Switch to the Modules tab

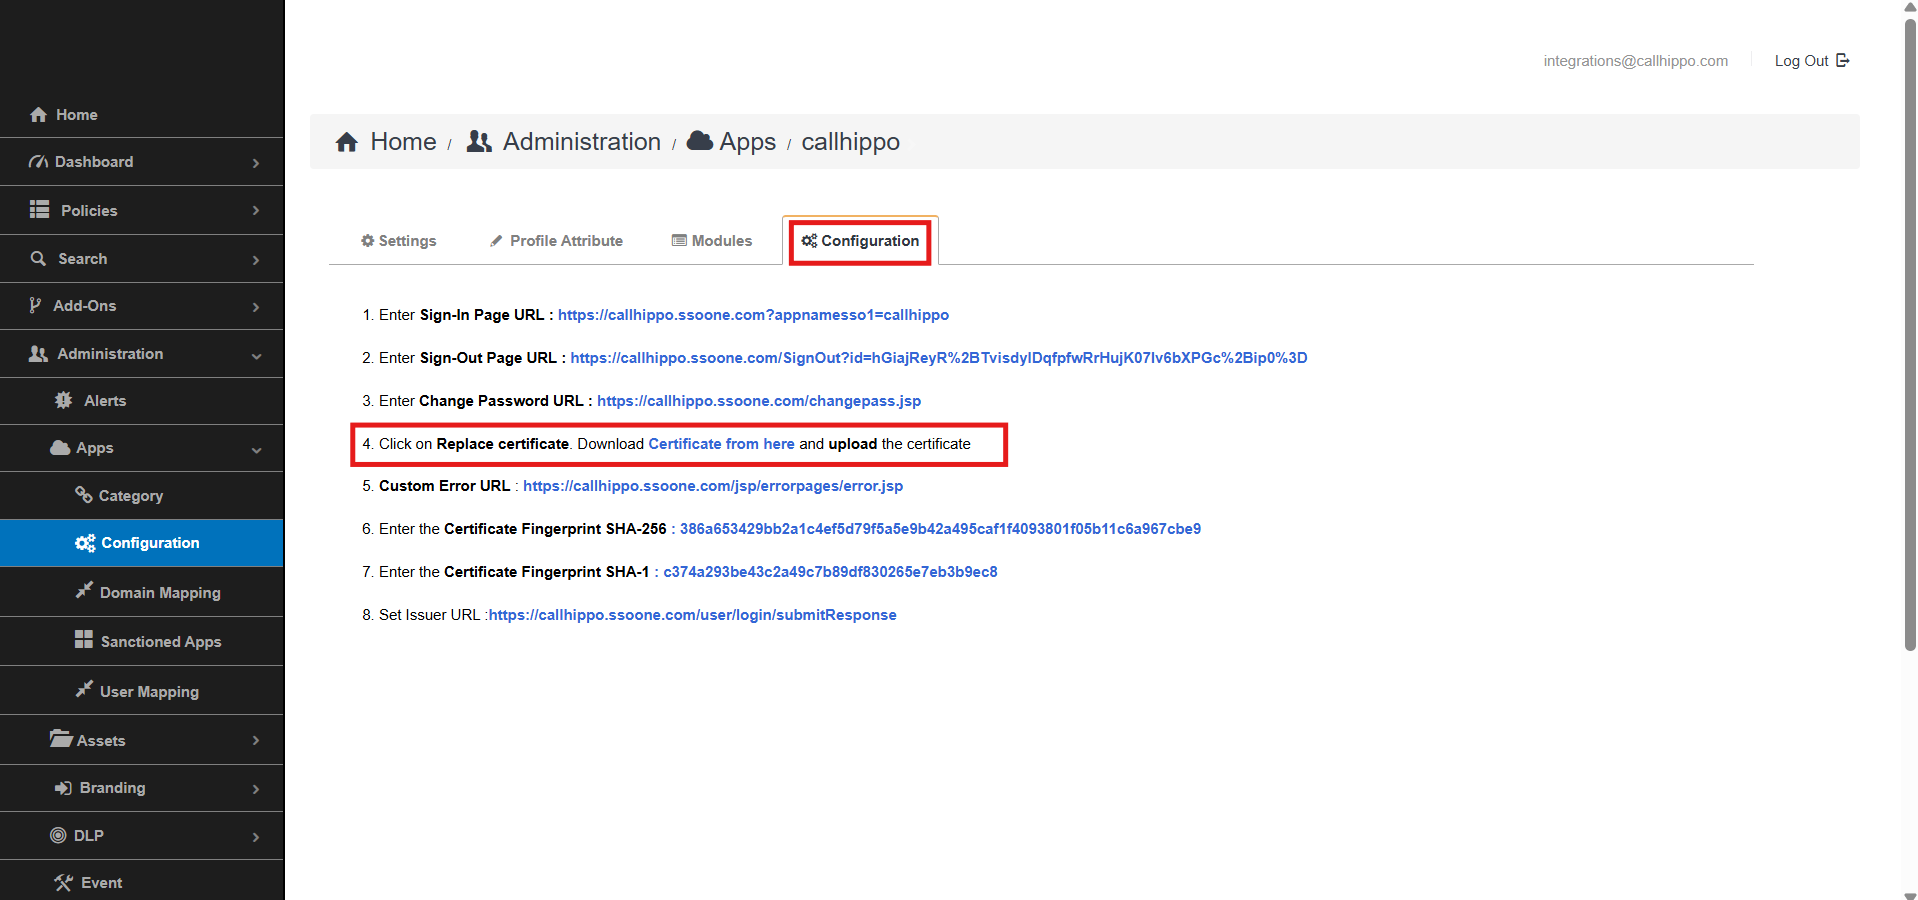coord(712,241)
